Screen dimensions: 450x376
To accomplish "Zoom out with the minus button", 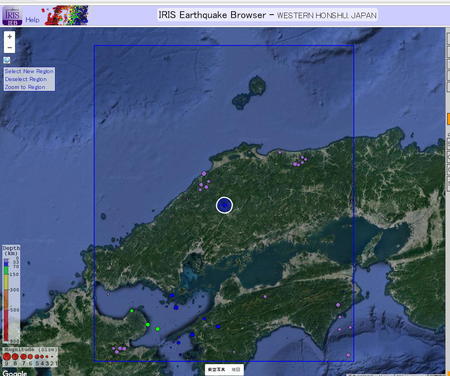I will pos(9,47).
